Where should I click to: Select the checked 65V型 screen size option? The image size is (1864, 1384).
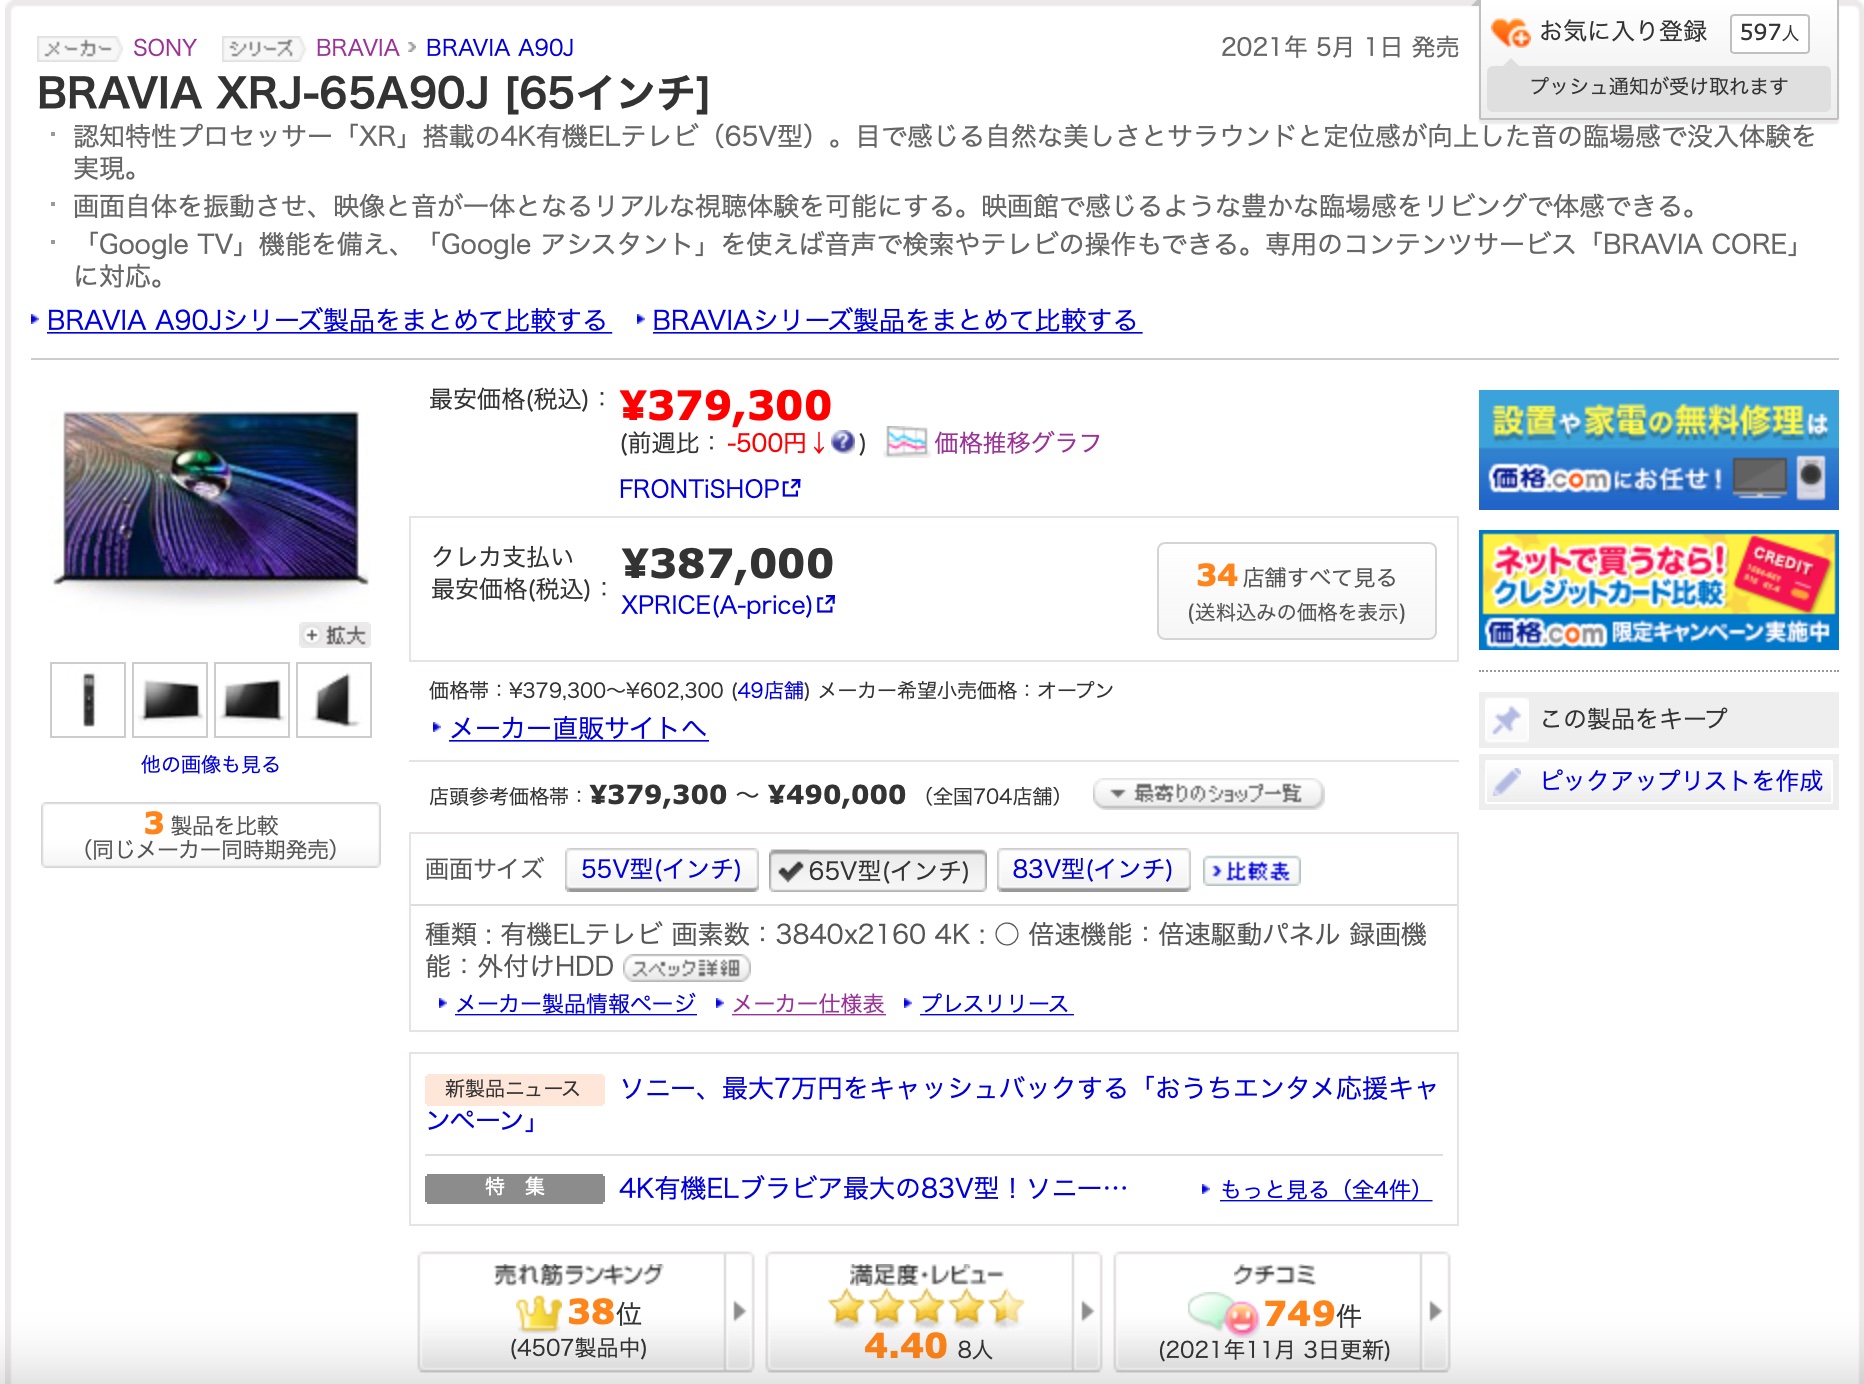click(x=877, y=870)
